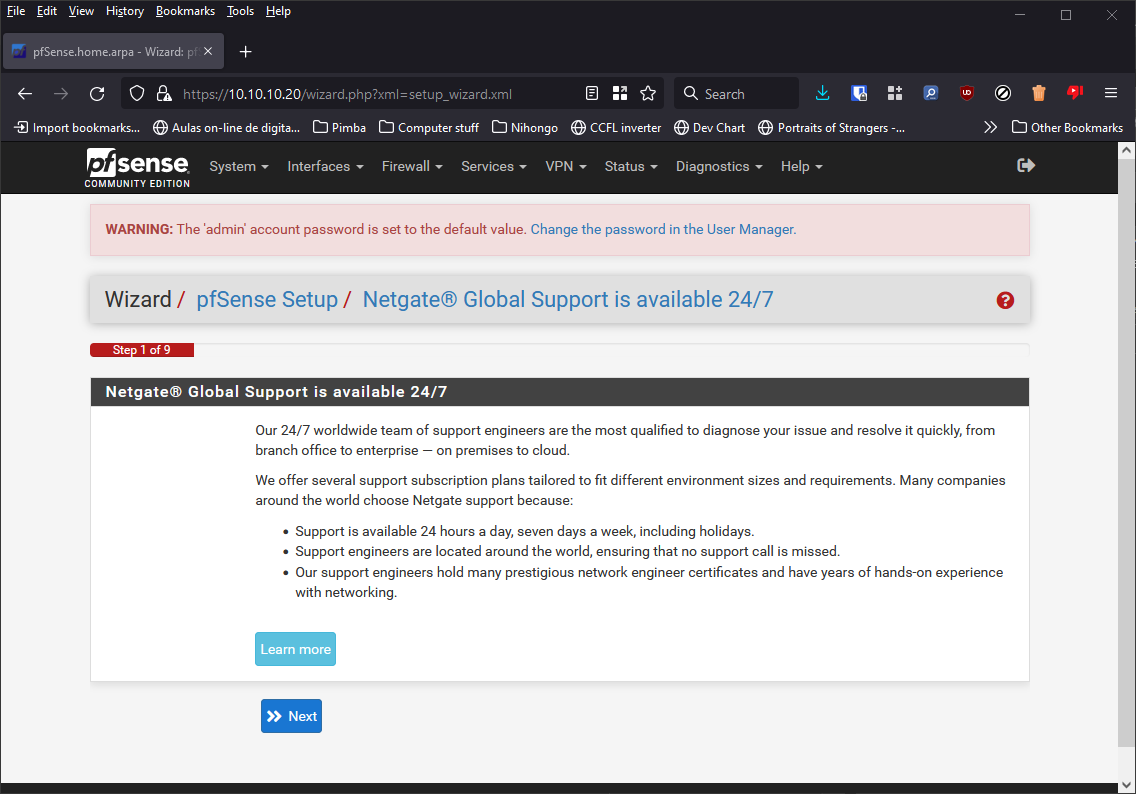The image size is (1136, 794).
Task: Enter Reader View for this page
Action: tap(591, 92)
